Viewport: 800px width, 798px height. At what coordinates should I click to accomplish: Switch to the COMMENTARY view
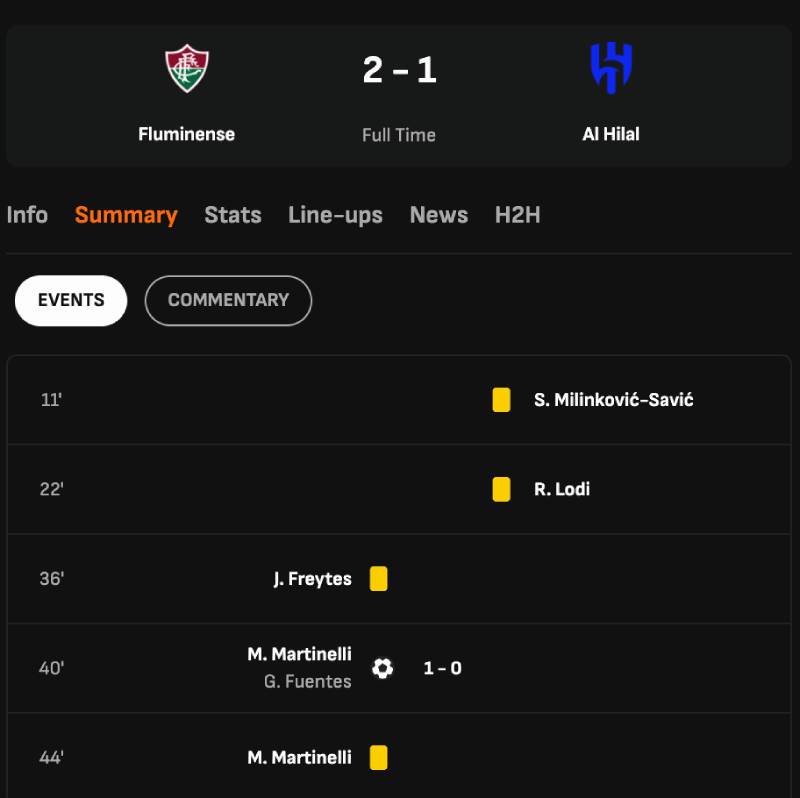(x=228, y=300)
